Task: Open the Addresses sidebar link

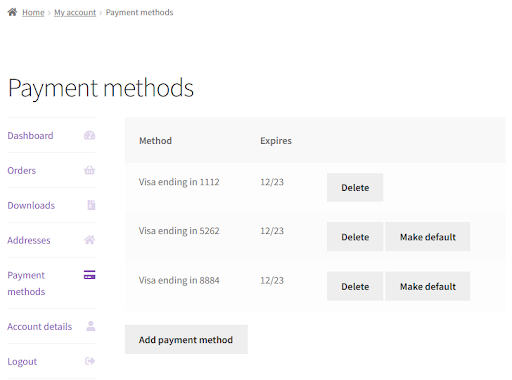Action: 29,240
